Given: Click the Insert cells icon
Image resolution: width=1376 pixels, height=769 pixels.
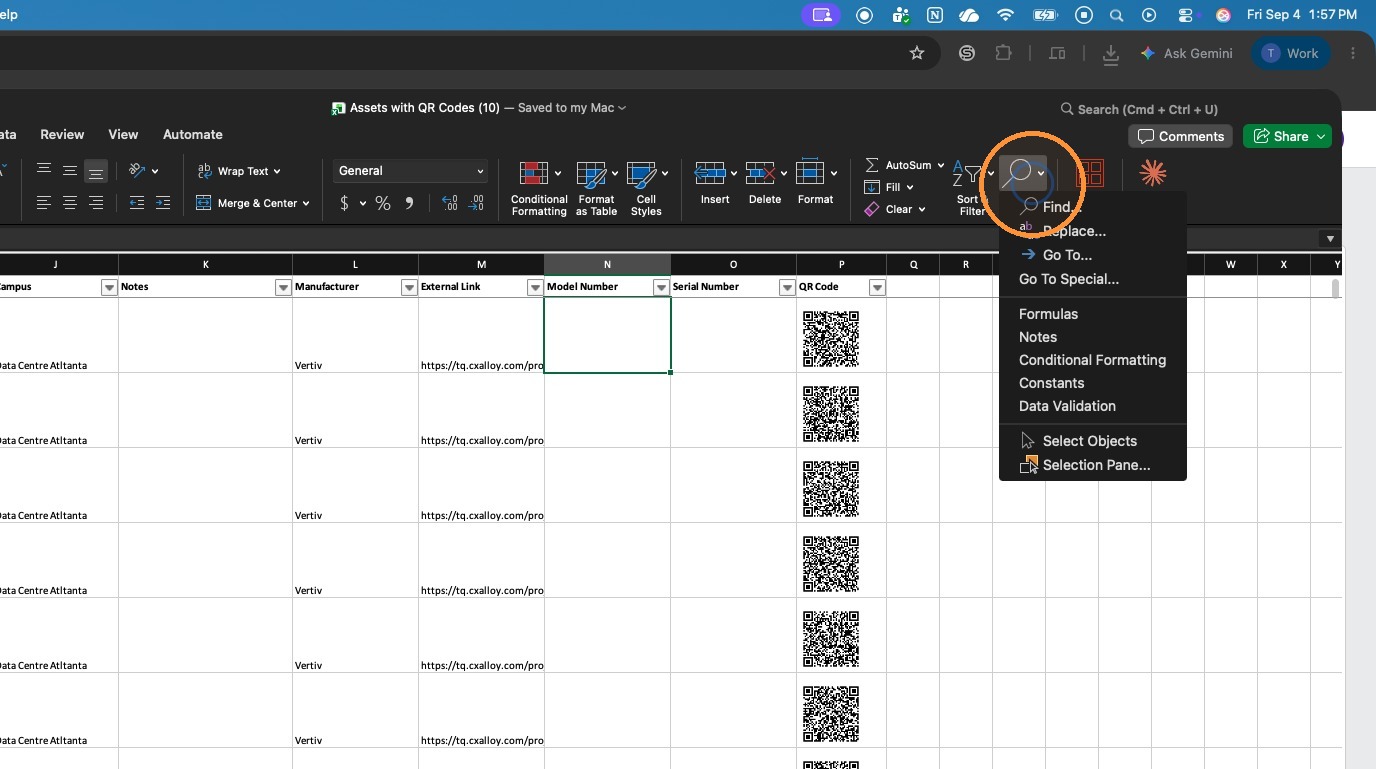Looking at the screenshot, I should pos(710,173).
